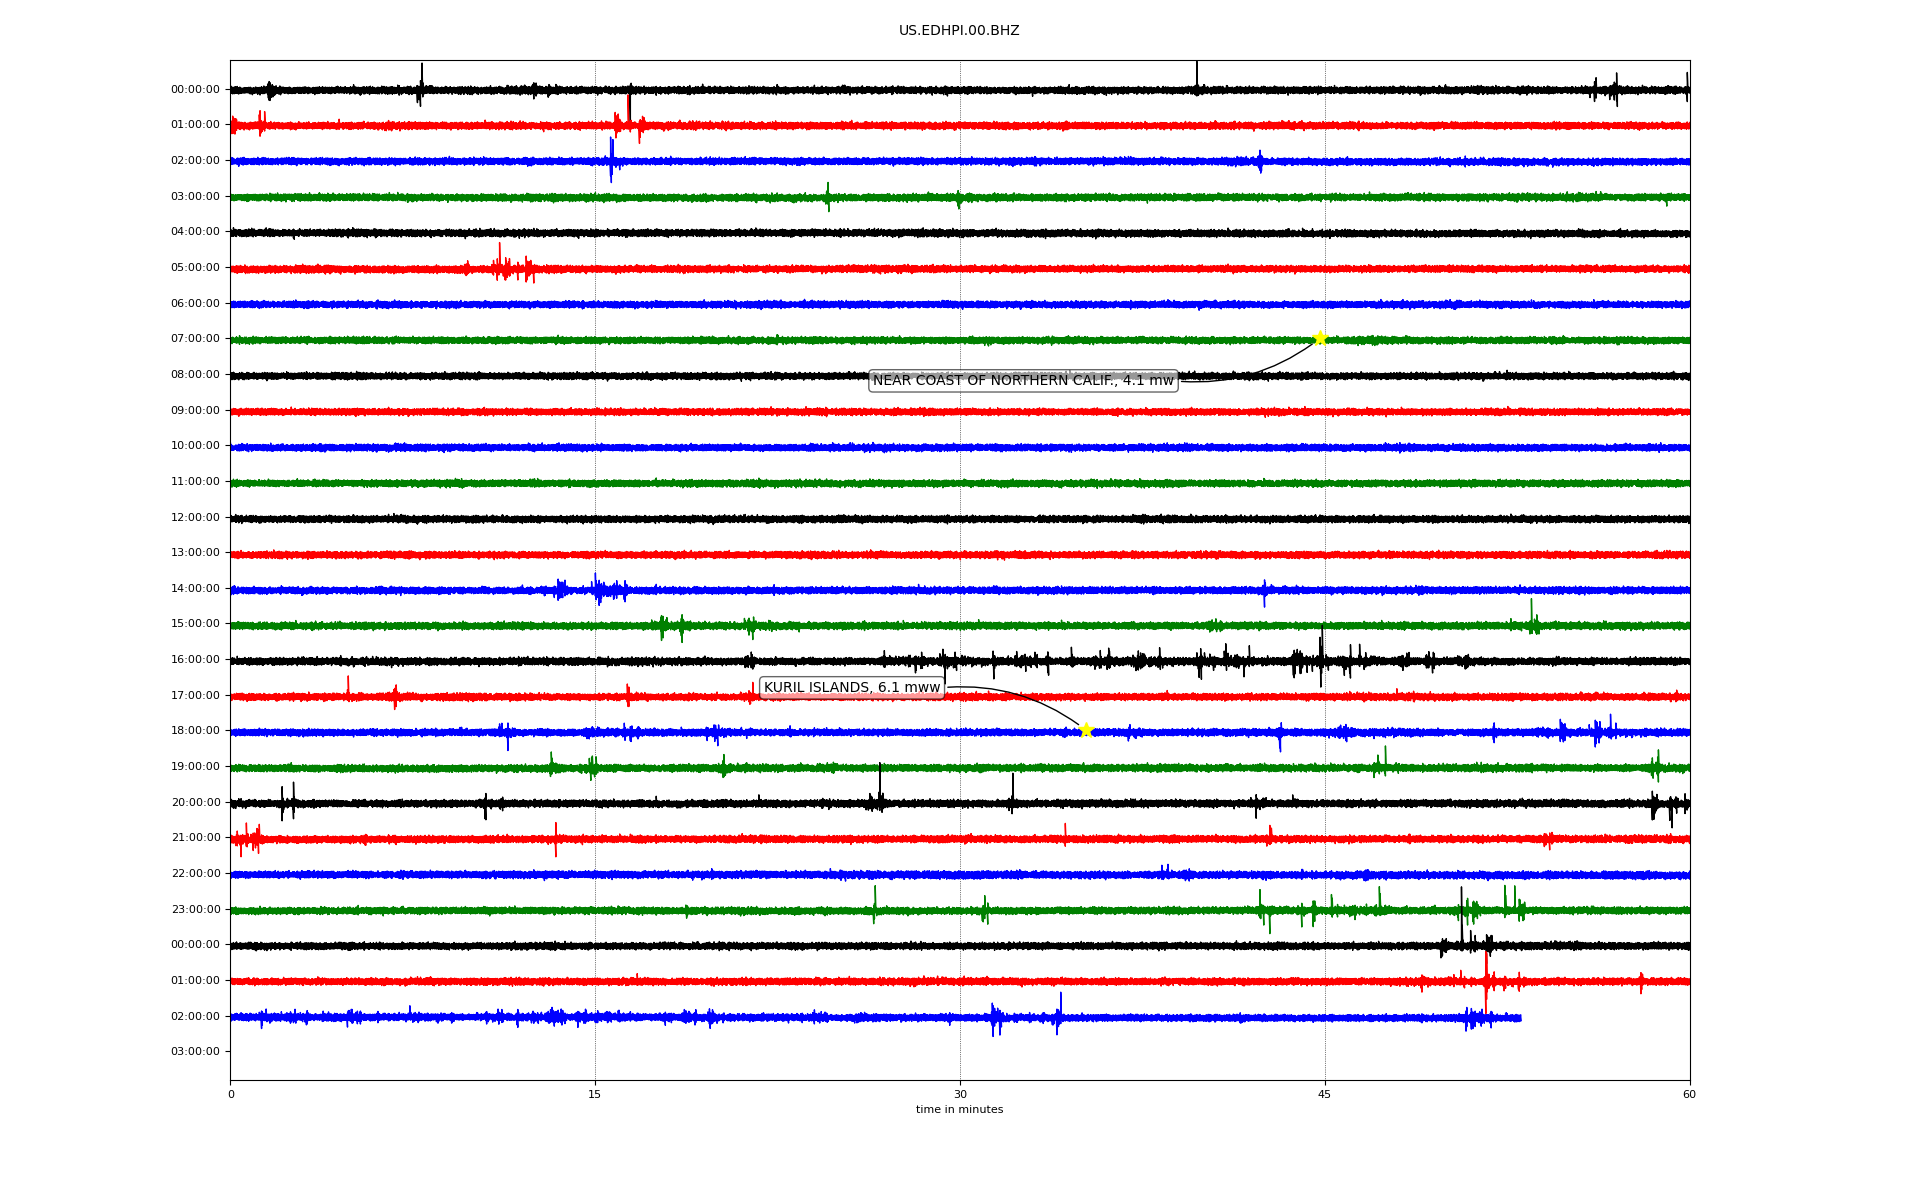
Task: Click the x-axis tick label 30
Action: (x=960, y=1094)
